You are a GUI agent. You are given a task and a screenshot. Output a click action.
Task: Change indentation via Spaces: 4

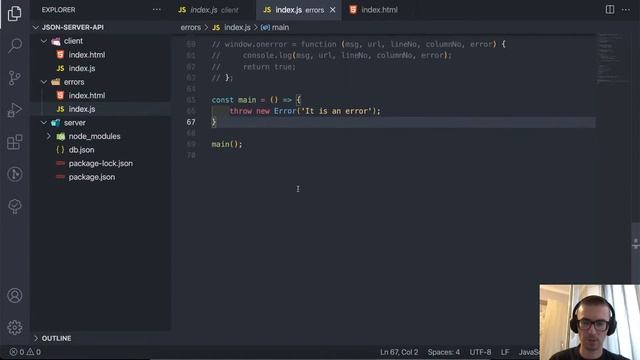tap(444, 352)
